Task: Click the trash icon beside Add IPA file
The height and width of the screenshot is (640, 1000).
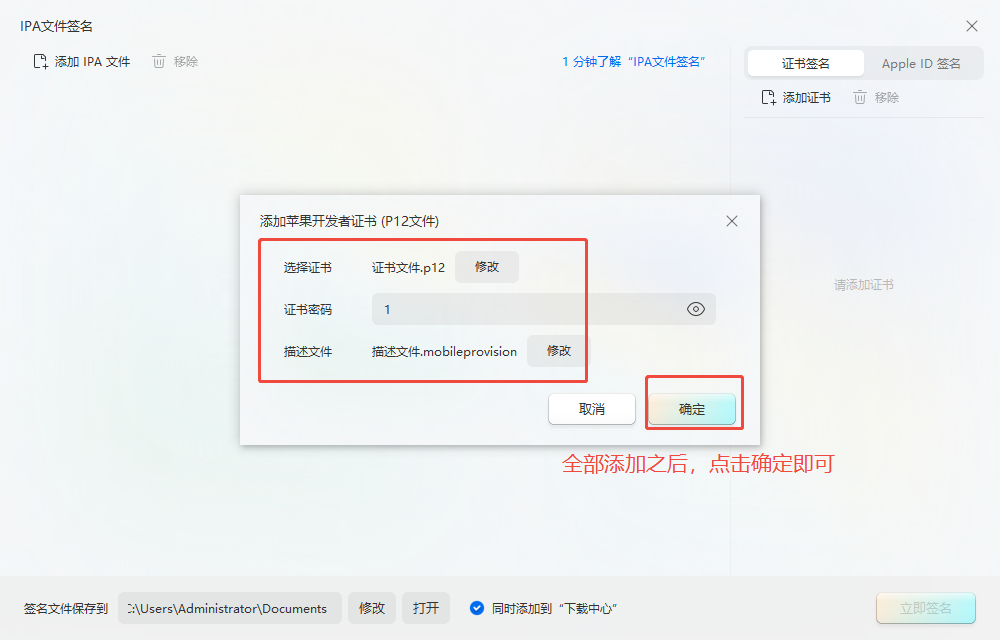Action: (159, 62)
